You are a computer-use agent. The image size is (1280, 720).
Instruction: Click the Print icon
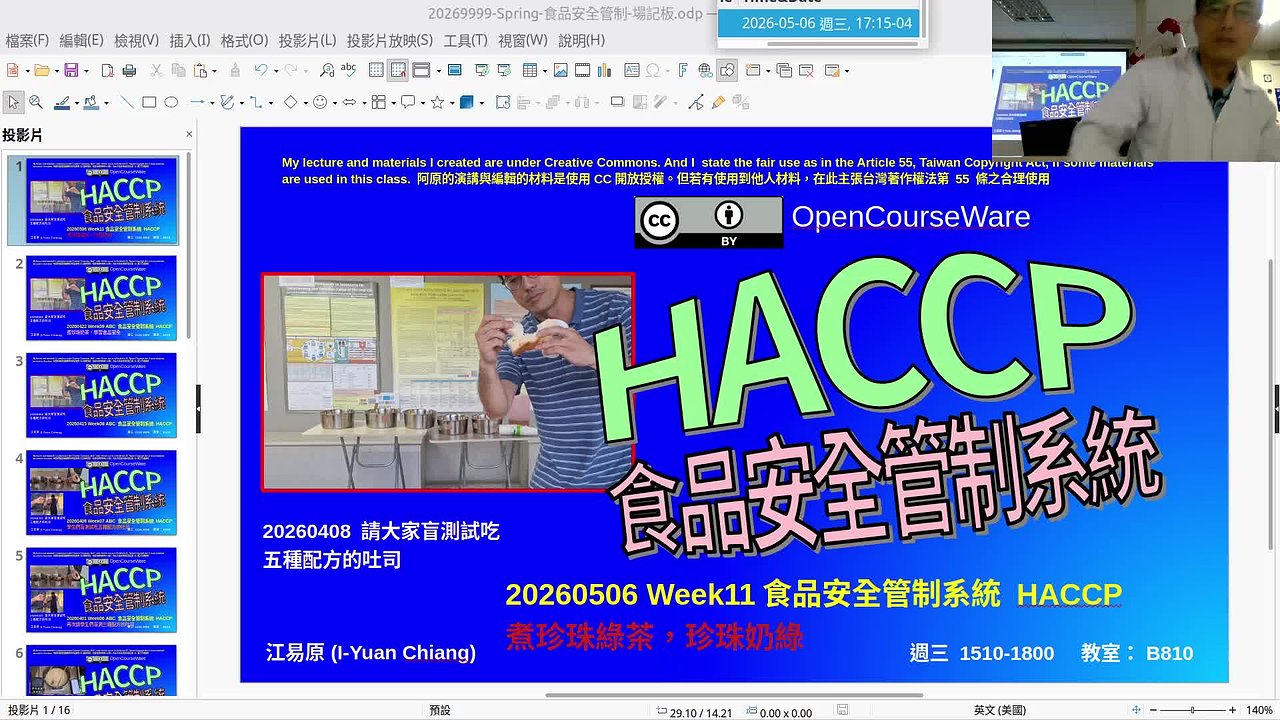click(x=129, y=70)
